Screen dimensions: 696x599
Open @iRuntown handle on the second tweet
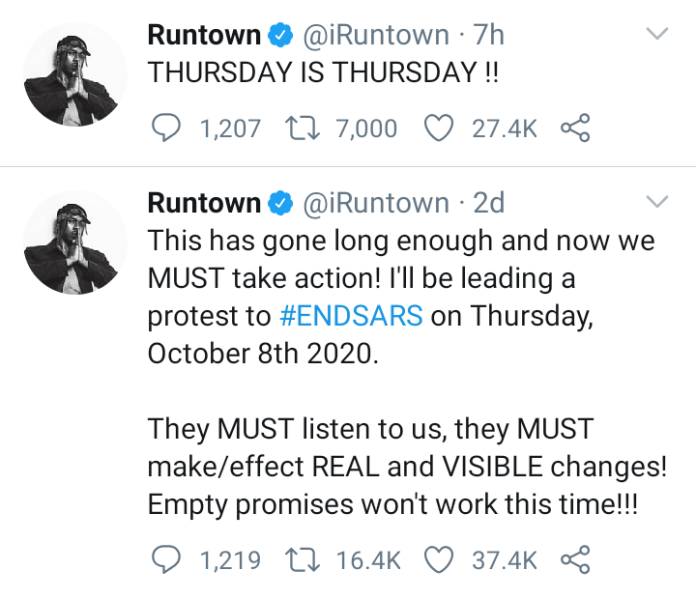click(x=374, y=203)
